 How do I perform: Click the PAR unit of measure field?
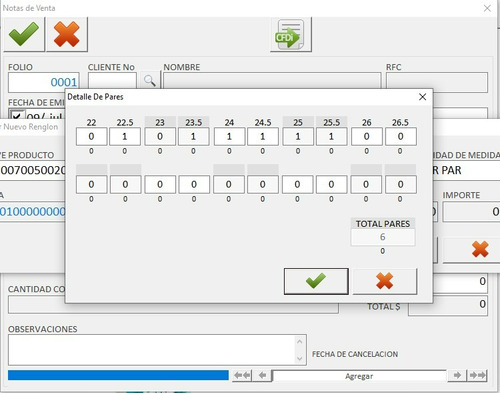coord(467,170)
